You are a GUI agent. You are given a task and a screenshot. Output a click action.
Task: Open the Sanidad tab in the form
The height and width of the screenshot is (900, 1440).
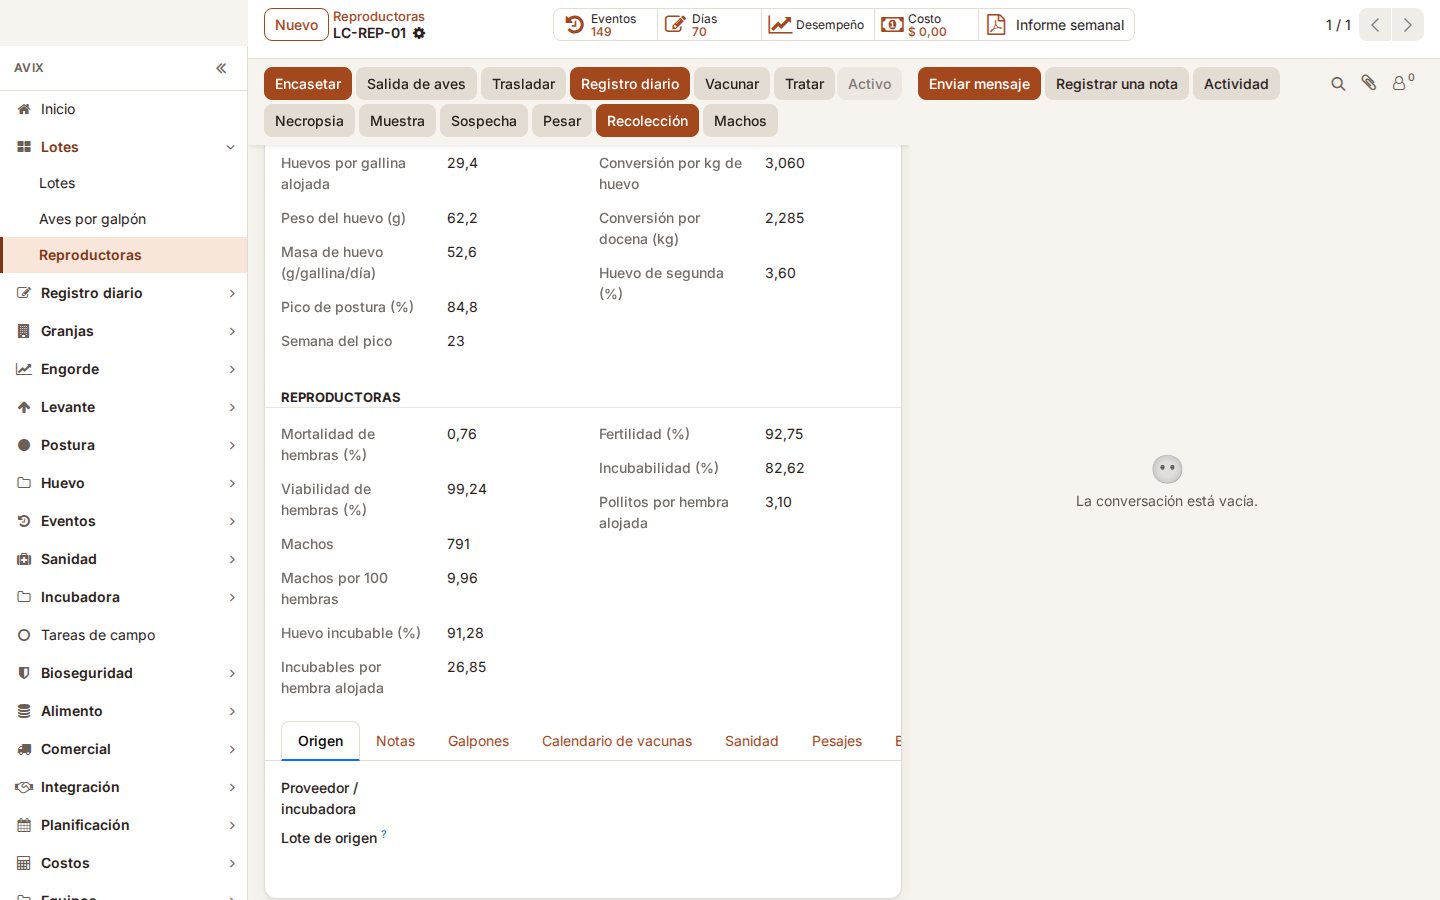(752, 741)
